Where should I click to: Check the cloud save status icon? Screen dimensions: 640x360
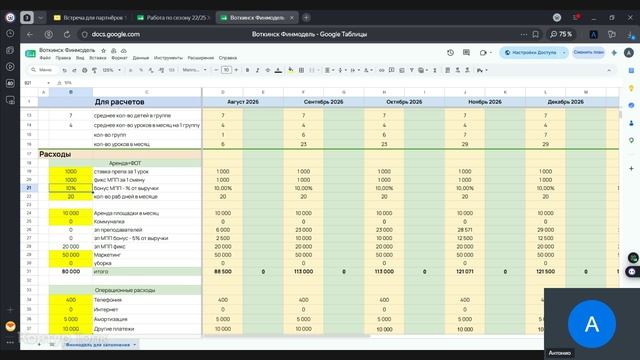point(124,51)
